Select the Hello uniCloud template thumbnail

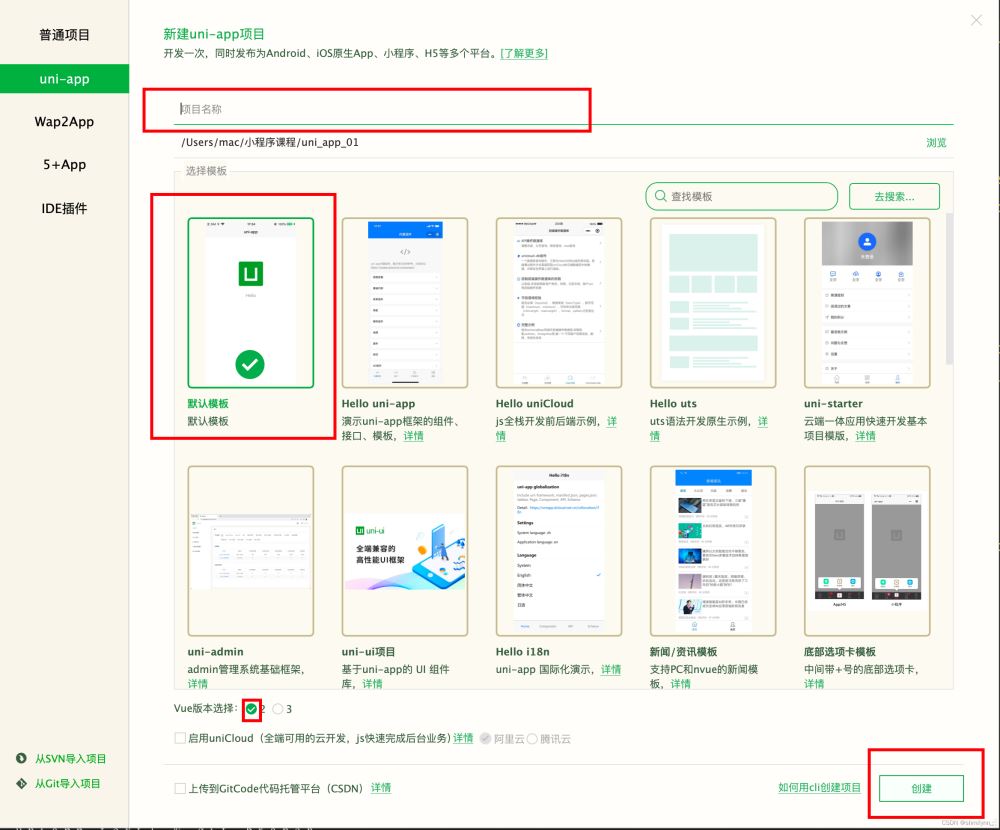559,302
